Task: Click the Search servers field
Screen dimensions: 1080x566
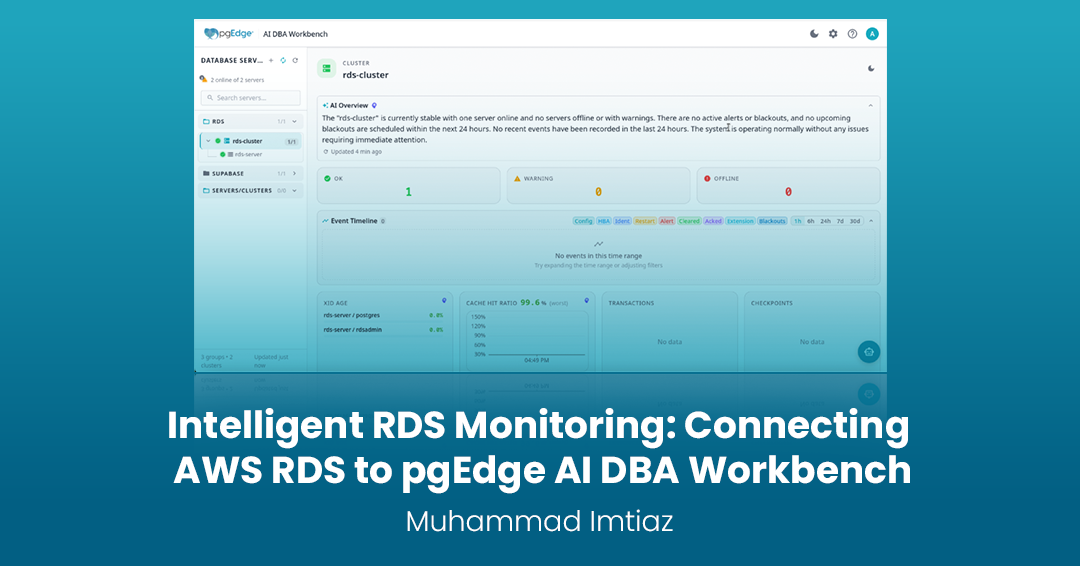Action: [x=251, y=98]
